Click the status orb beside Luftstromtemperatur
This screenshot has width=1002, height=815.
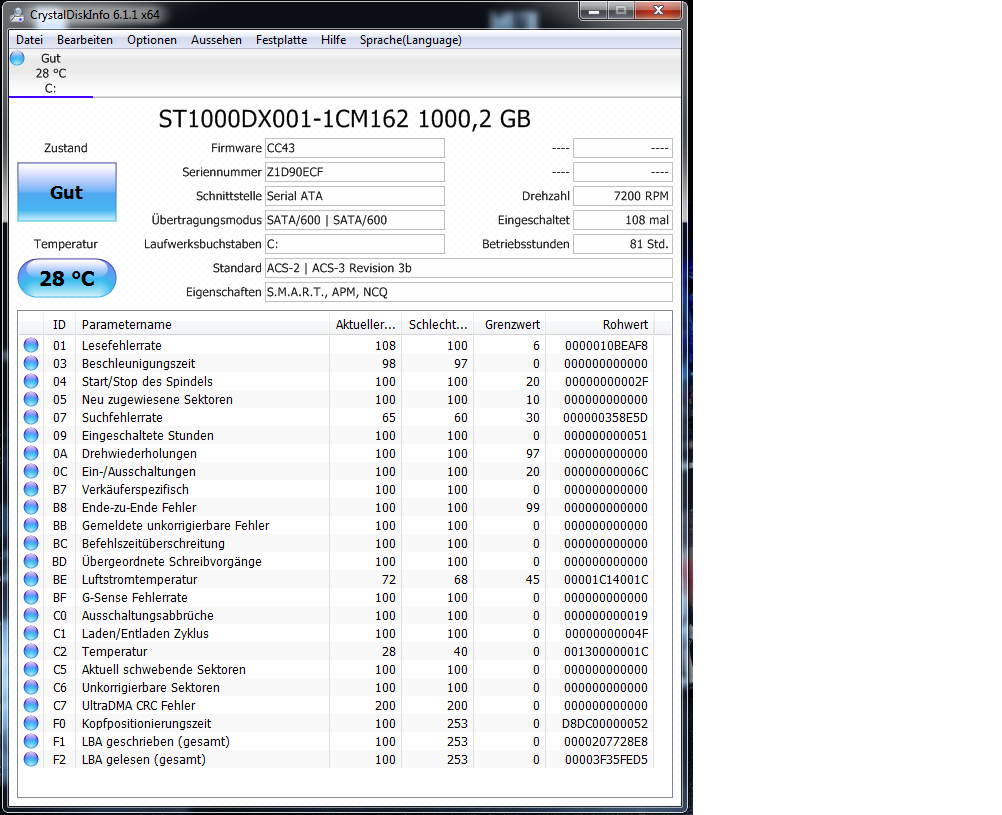click(31, 579)
